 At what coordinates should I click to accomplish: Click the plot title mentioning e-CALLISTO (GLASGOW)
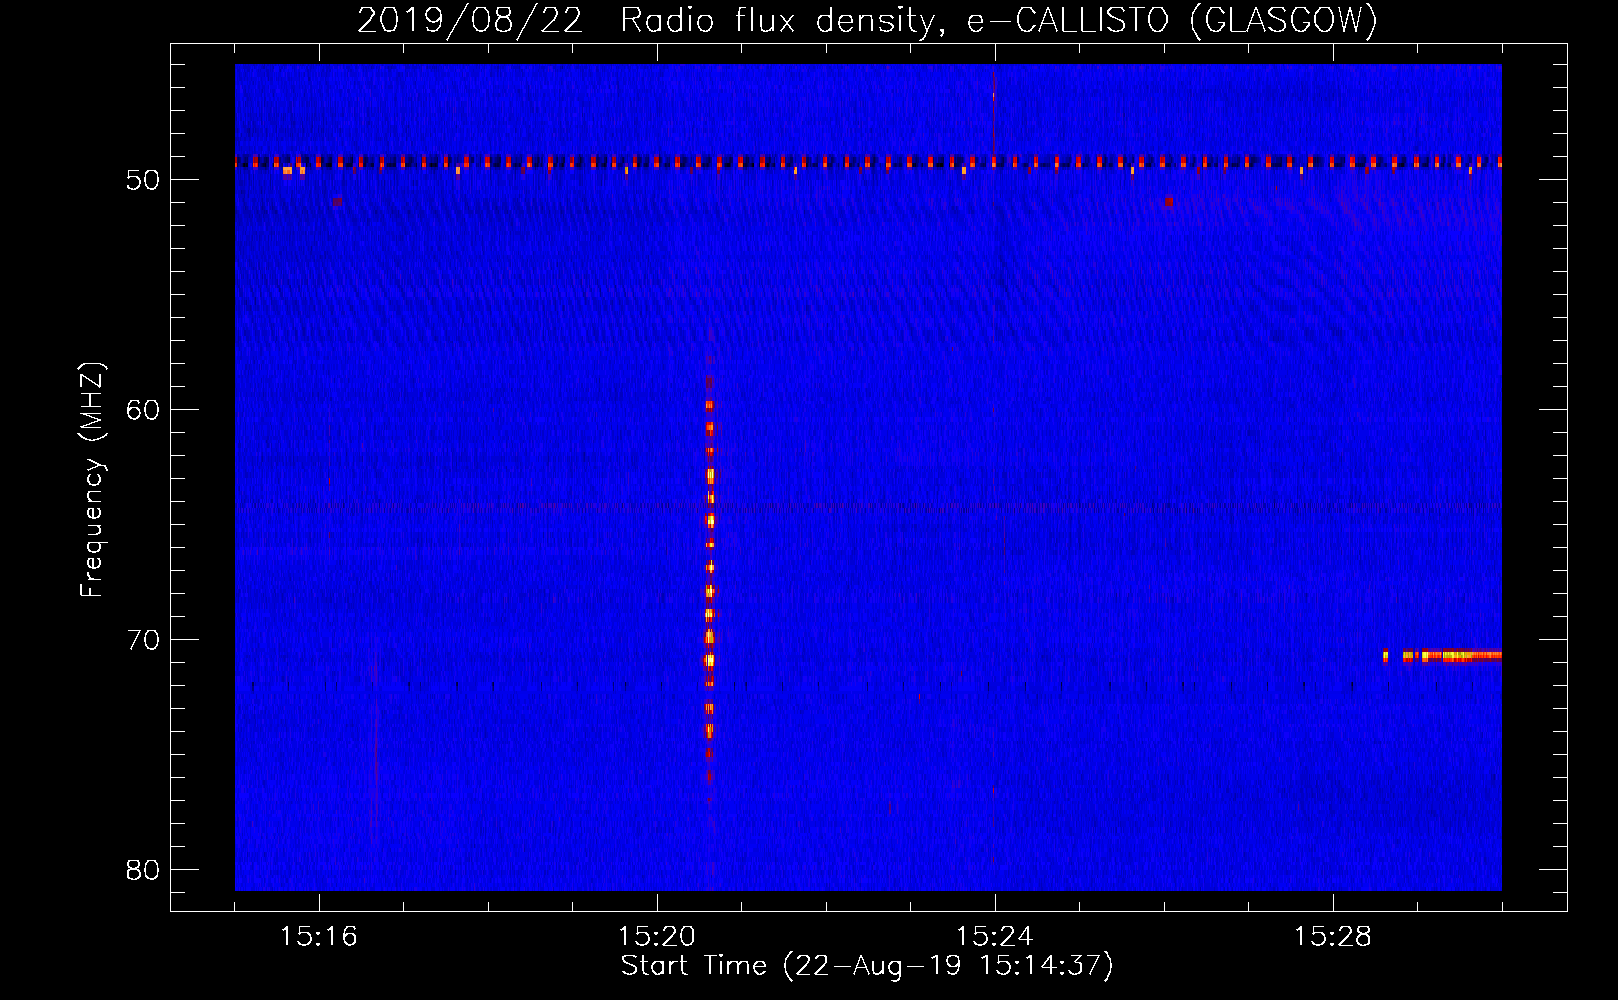(867, 20)
